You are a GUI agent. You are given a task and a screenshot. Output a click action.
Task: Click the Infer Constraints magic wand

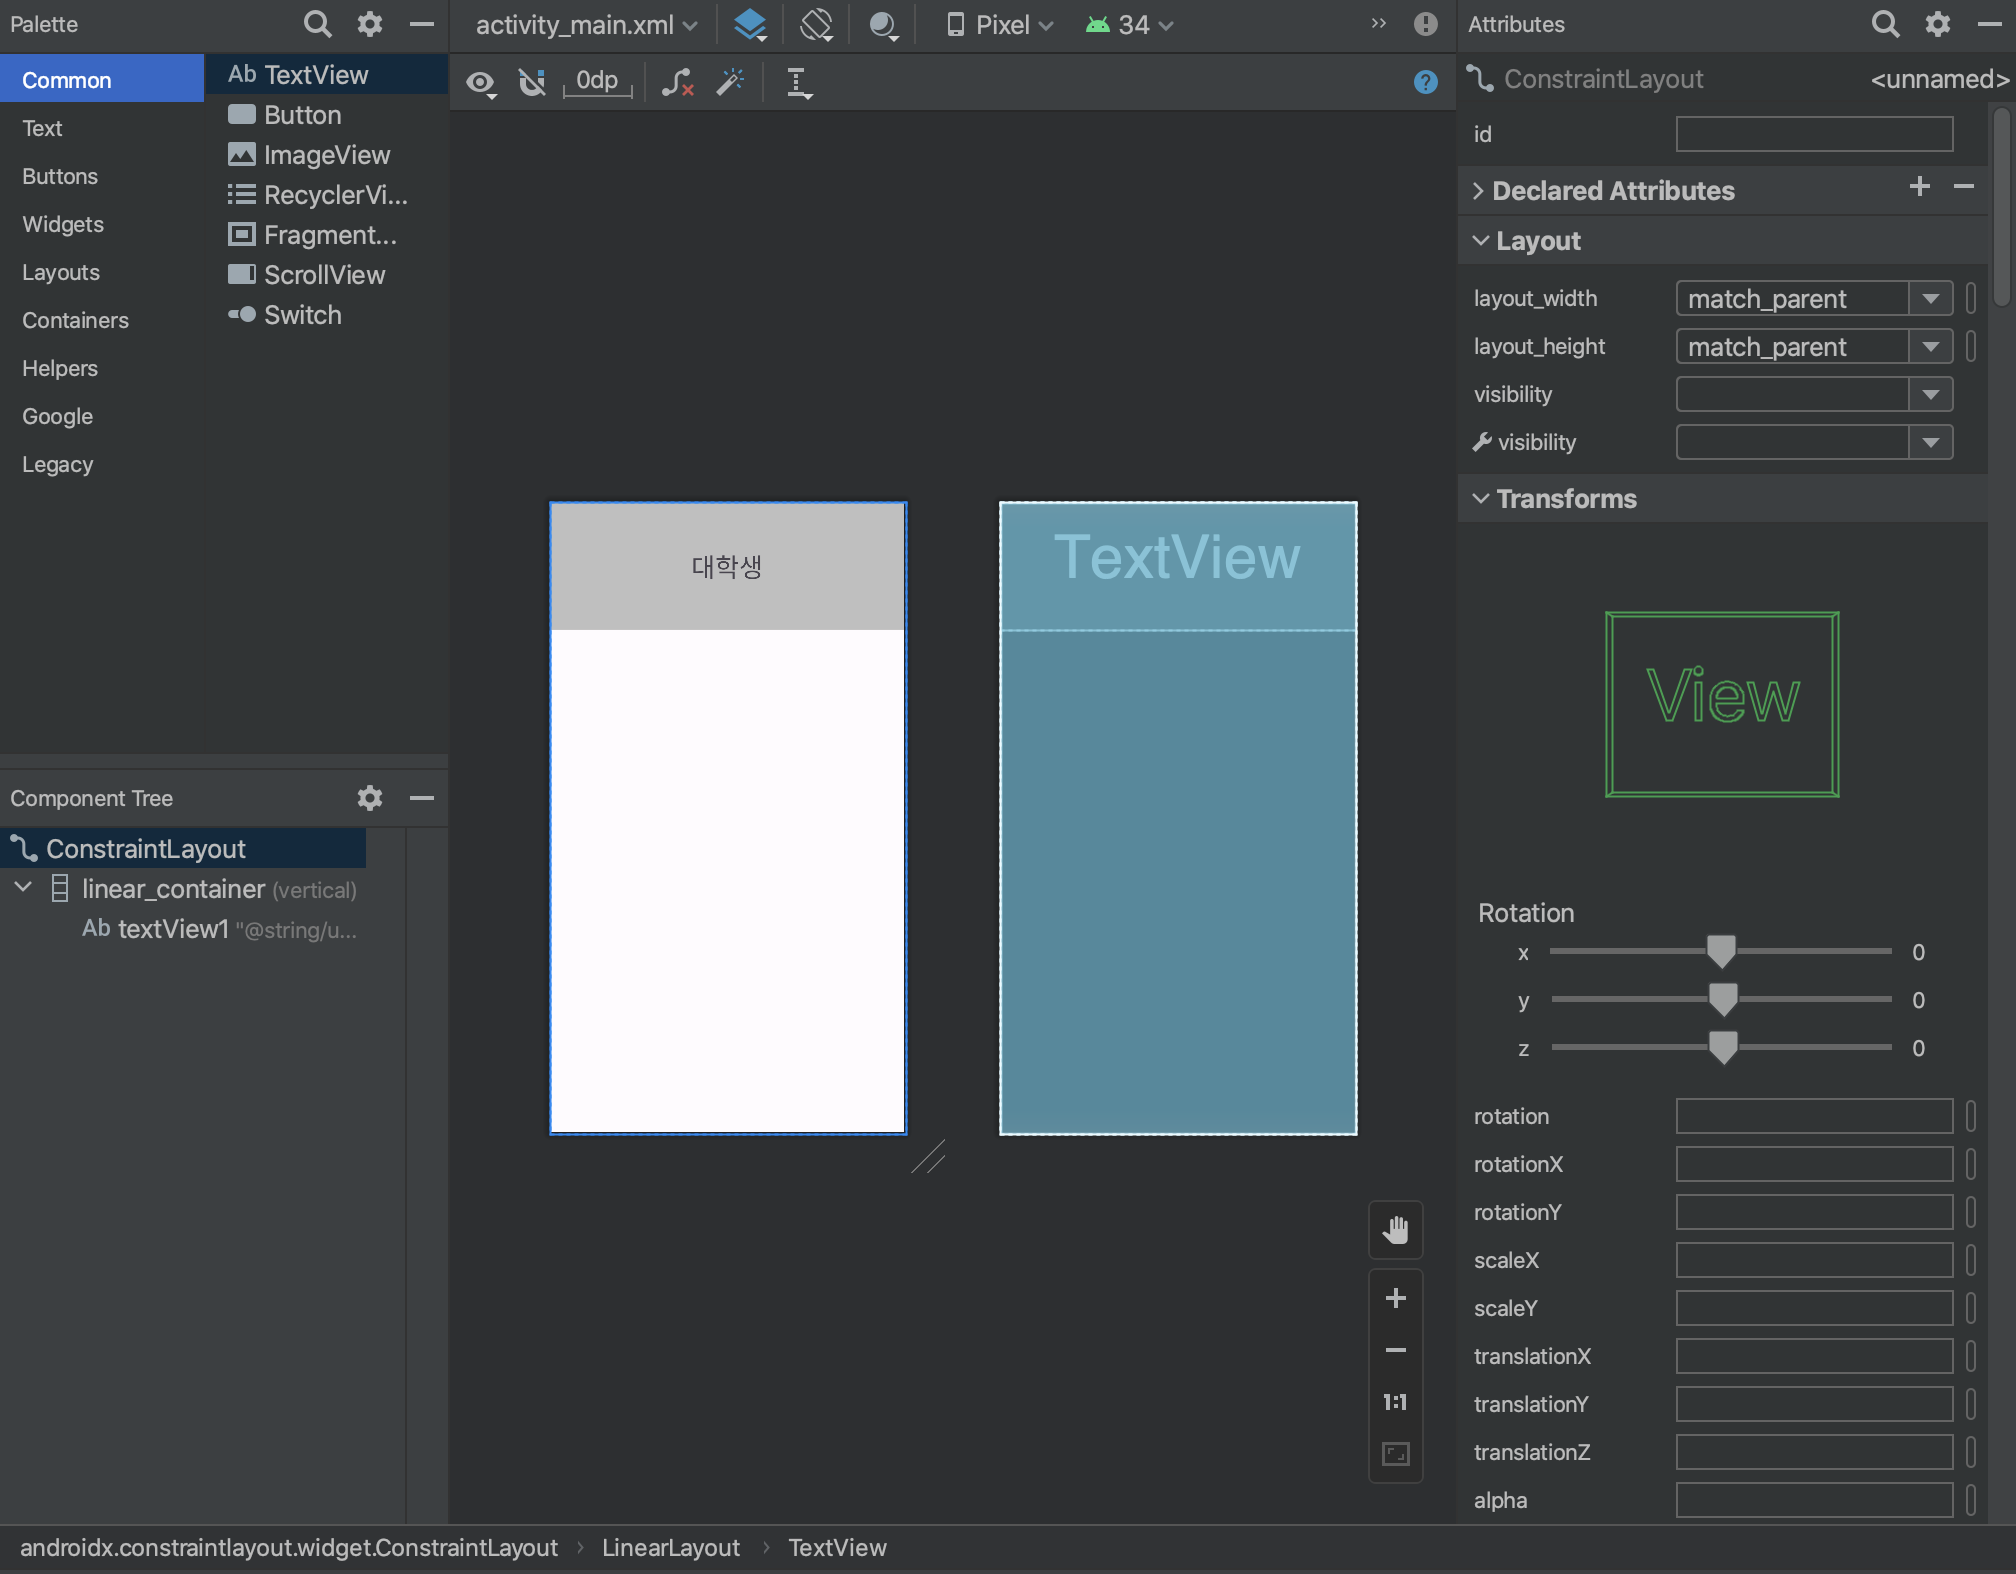731,82
